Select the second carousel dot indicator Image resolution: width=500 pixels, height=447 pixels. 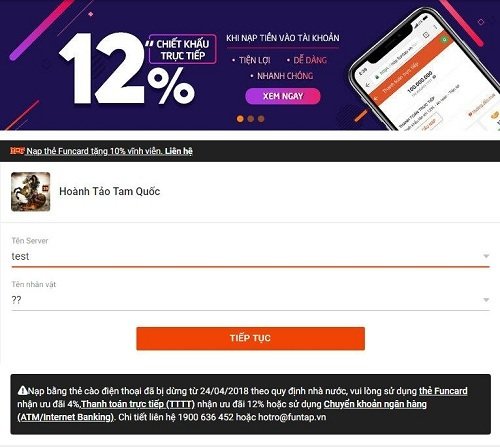click(x=251, y=119)
